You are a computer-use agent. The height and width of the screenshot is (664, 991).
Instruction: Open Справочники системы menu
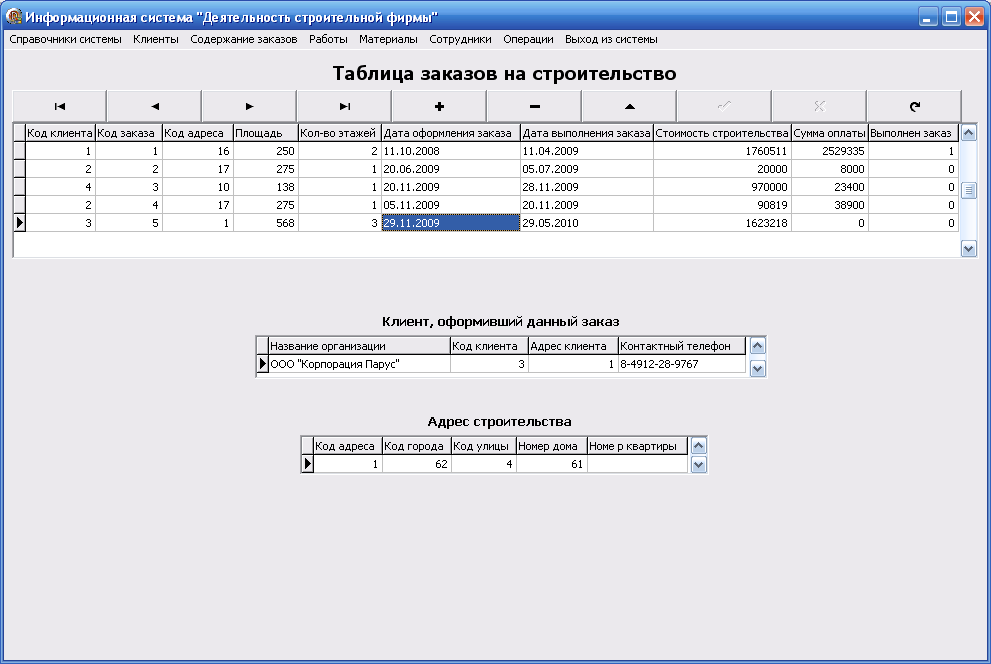65,39
